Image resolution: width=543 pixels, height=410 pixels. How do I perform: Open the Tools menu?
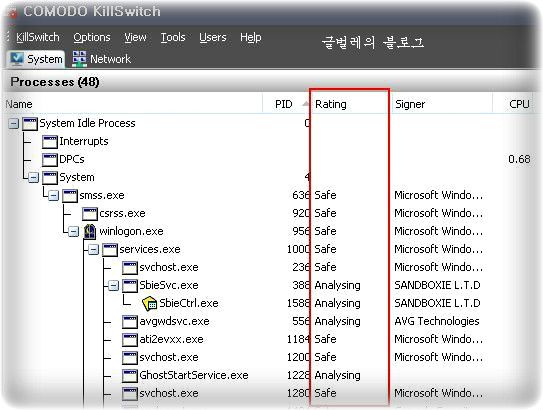(173, 37)
